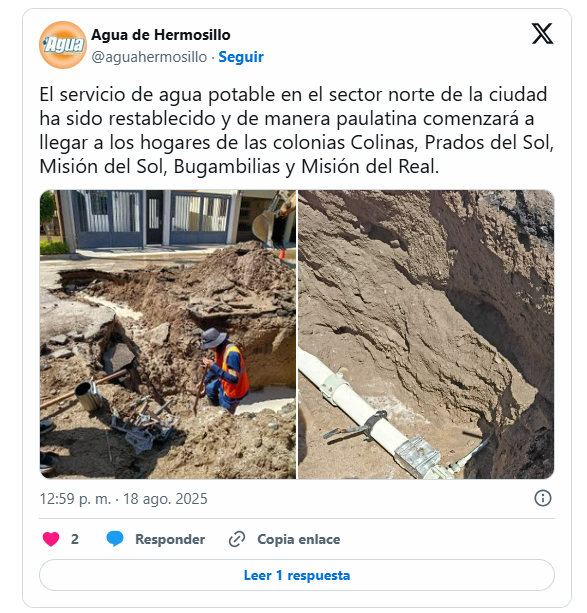The height and width of the screenshot is (613, 587).
Task: Follow the account via Seguir
Action: click(x=241, y=57)
